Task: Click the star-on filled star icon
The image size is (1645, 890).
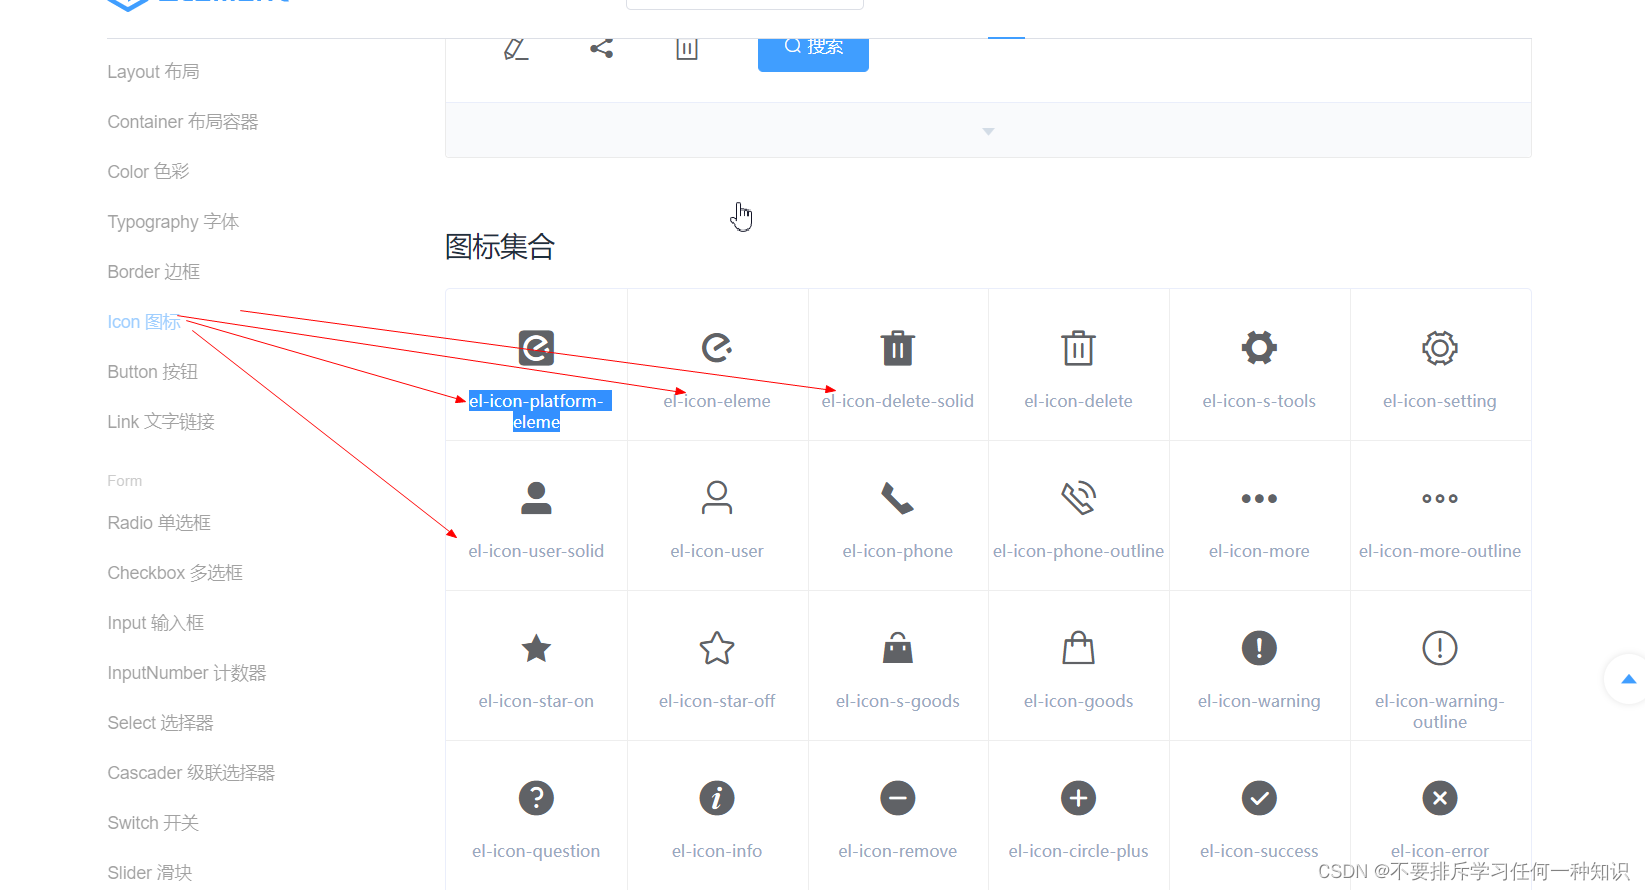Action: 536,648
